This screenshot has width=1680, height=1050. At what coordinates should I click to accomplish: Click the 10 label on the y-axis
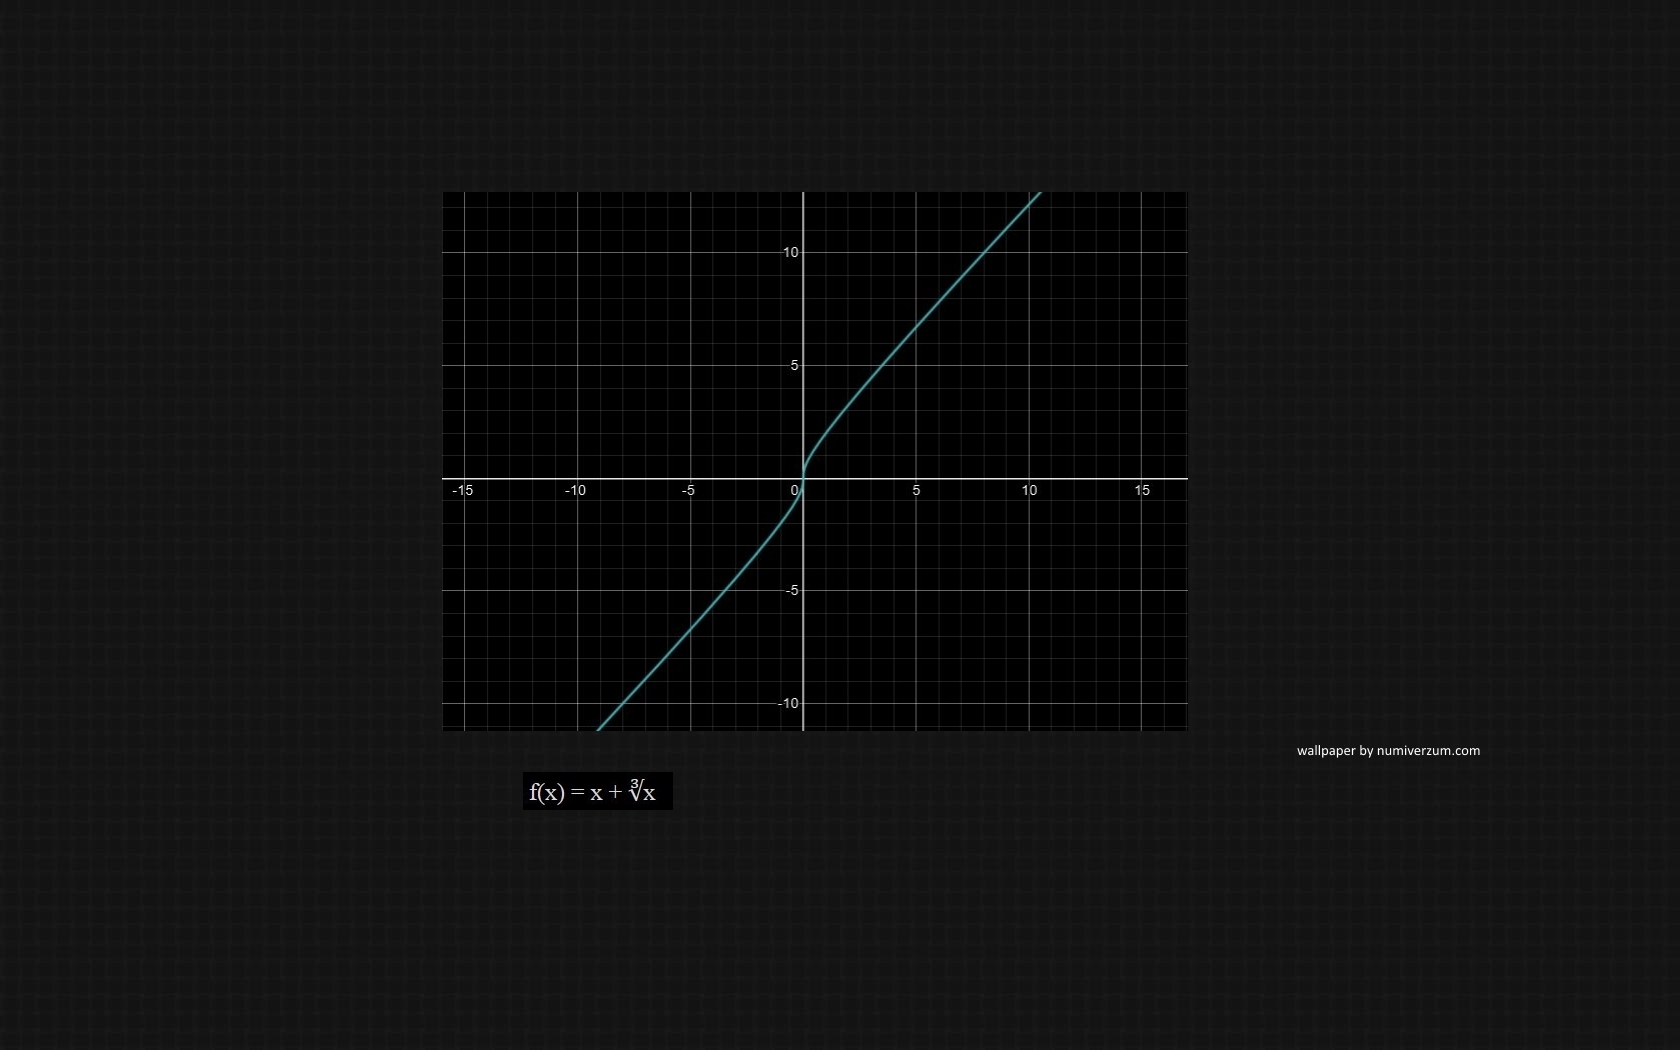tap(791, 252)
